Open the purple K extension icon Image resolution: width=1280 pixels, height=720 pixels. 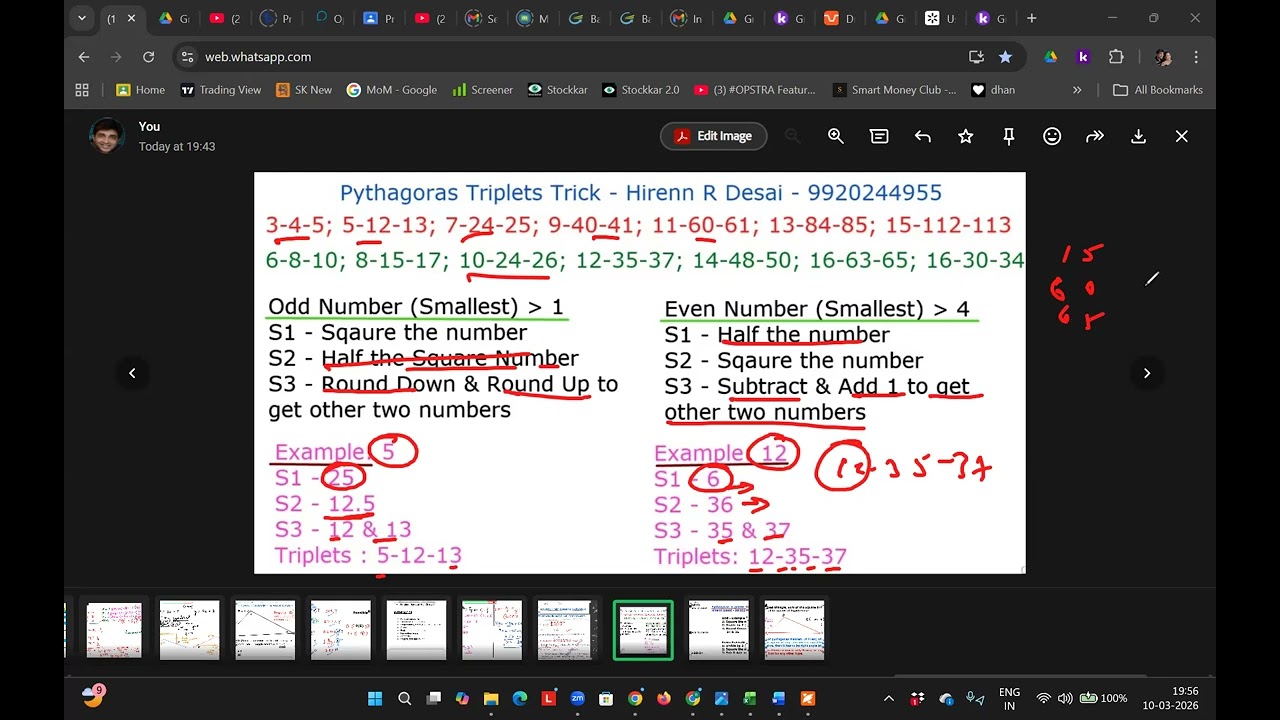coord(1083,57)
